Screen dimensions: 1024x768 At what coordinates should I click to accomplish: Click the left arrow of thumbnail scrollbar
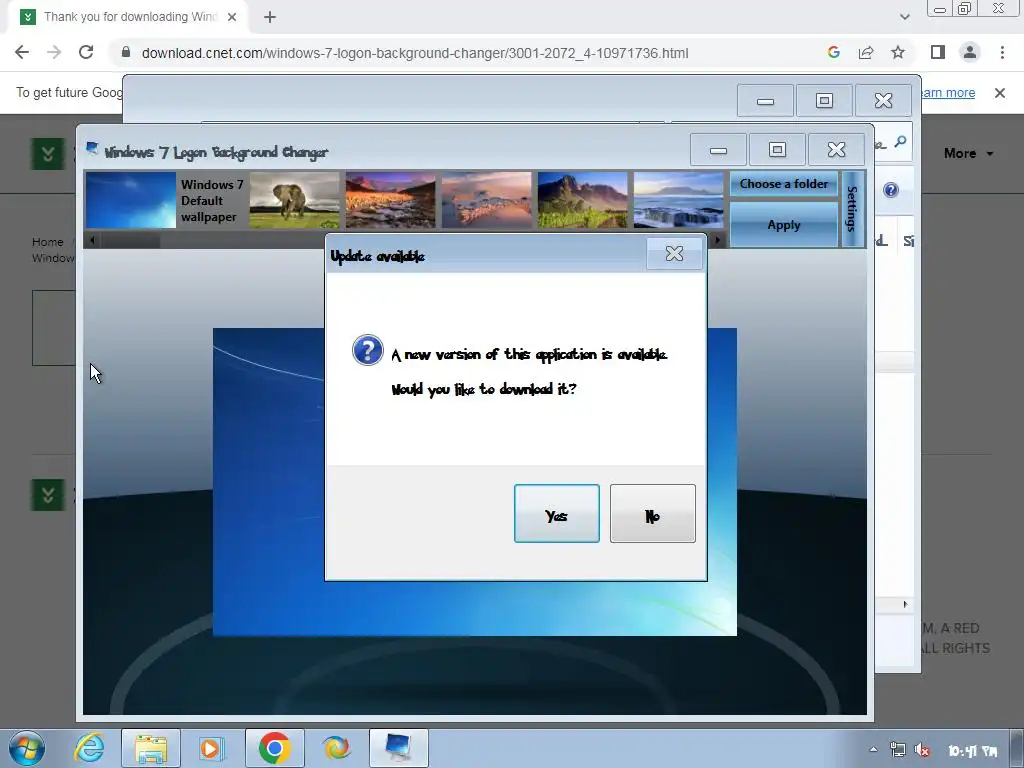92,240
